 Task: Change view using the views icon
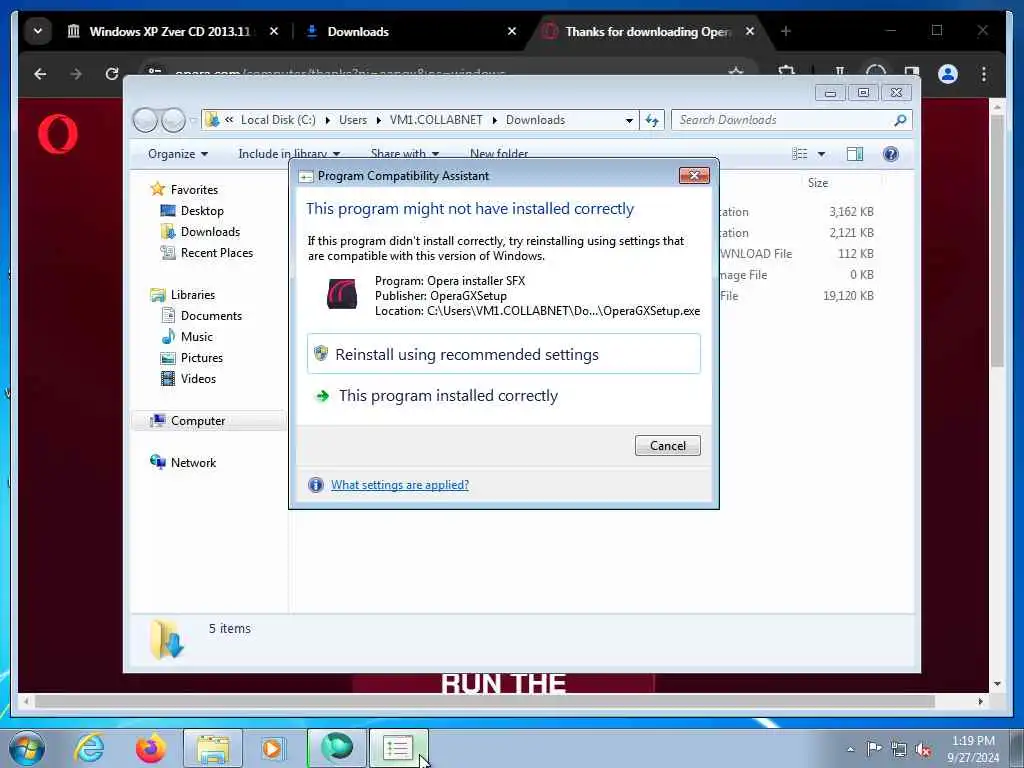799,153
